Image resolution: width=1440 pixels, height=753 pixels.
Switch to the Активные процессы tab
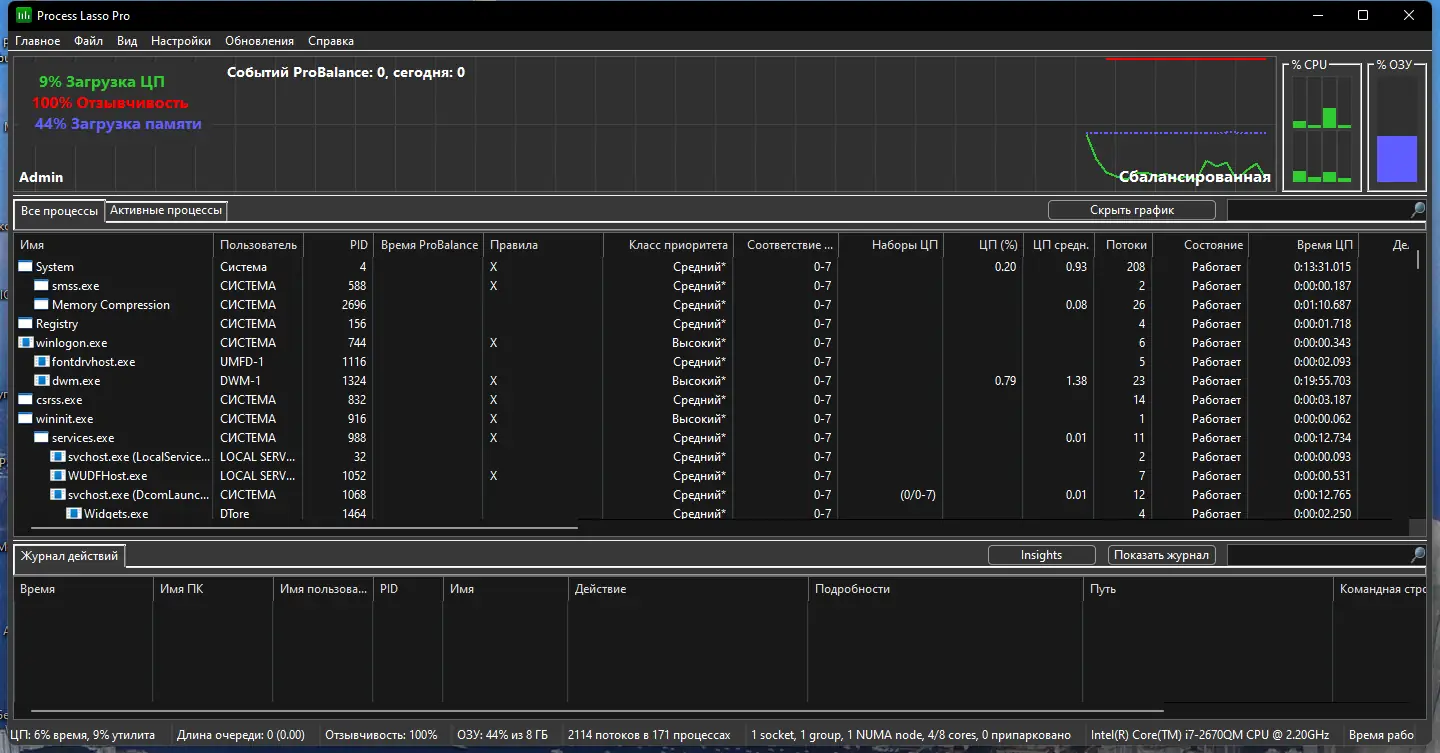pyautogui.click(x=166, y=210)
